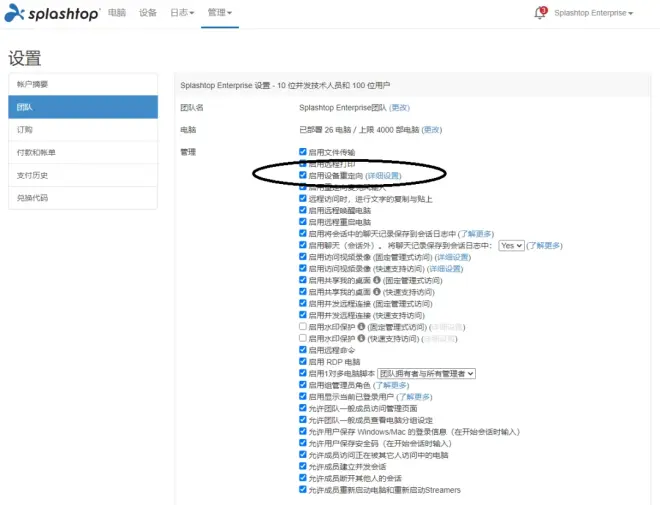This screenshot has height=505, width=660.
Task: Select 兑换代码 in the sidebar
Action: (x=83, y=198)
